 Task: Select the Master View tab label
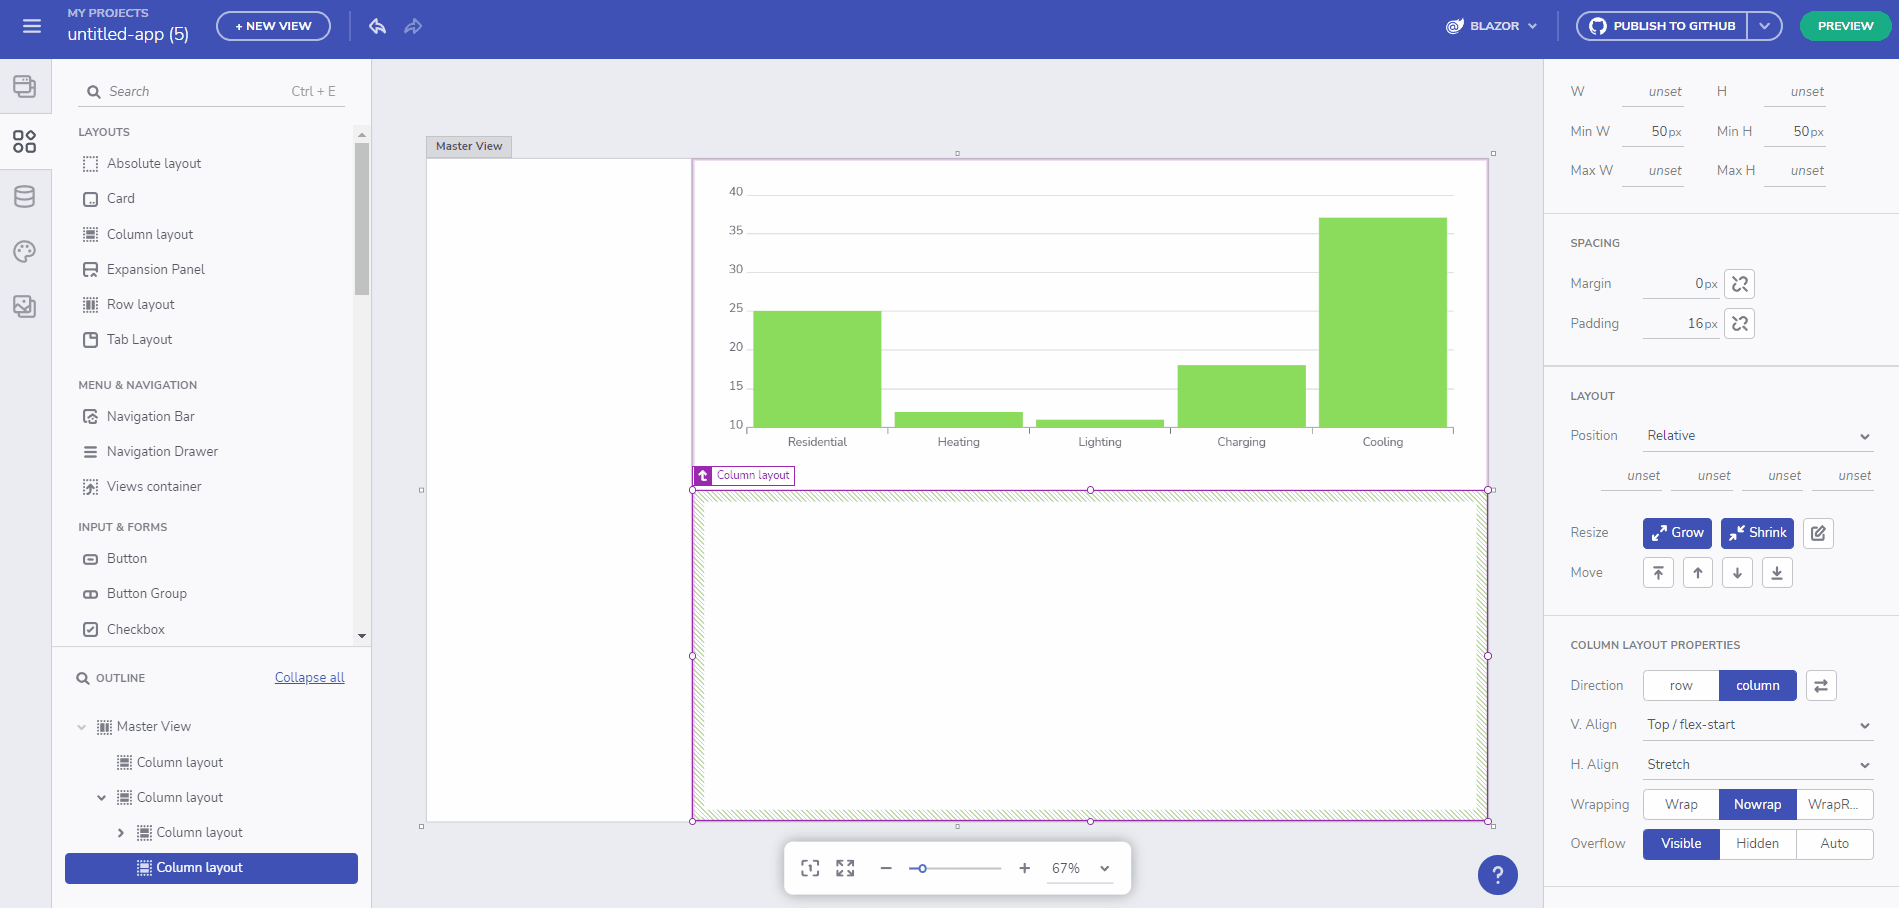click(469, 146)
